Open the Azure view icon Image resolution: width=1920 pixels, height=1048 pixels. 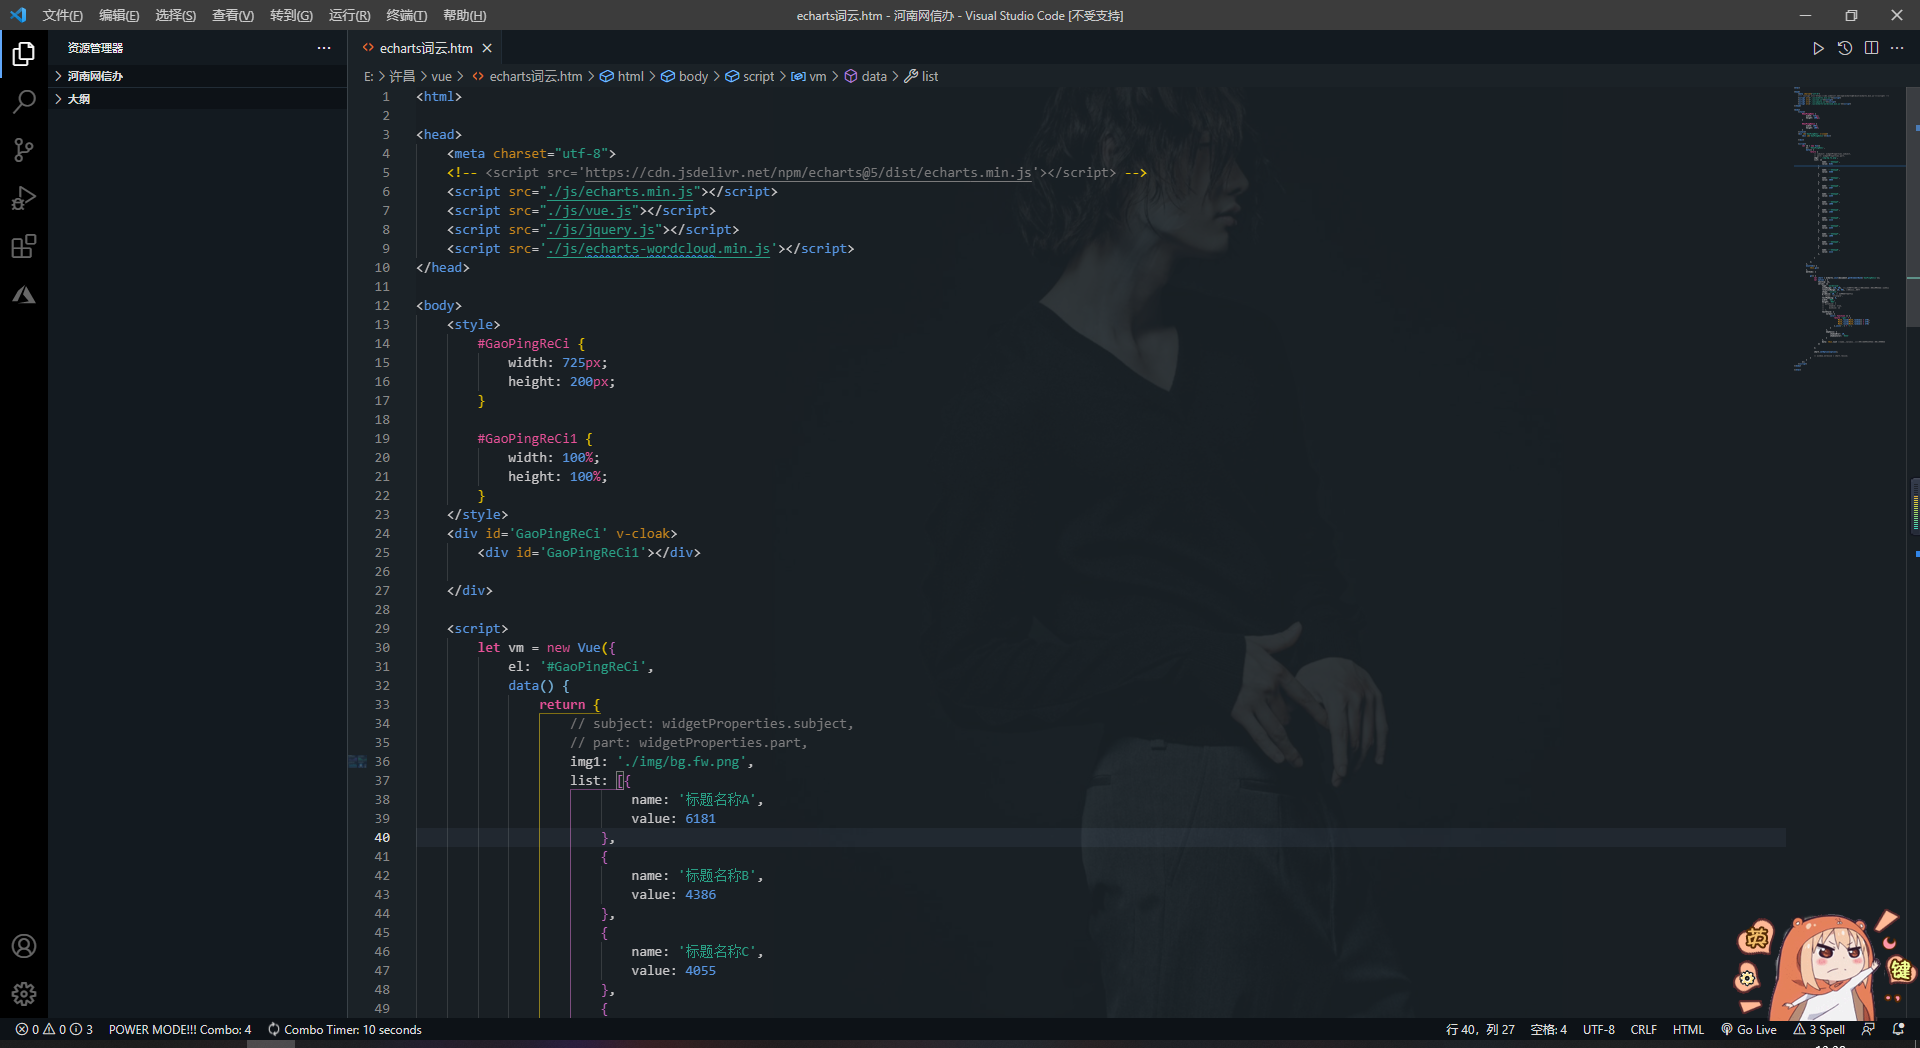click(24, 294)
